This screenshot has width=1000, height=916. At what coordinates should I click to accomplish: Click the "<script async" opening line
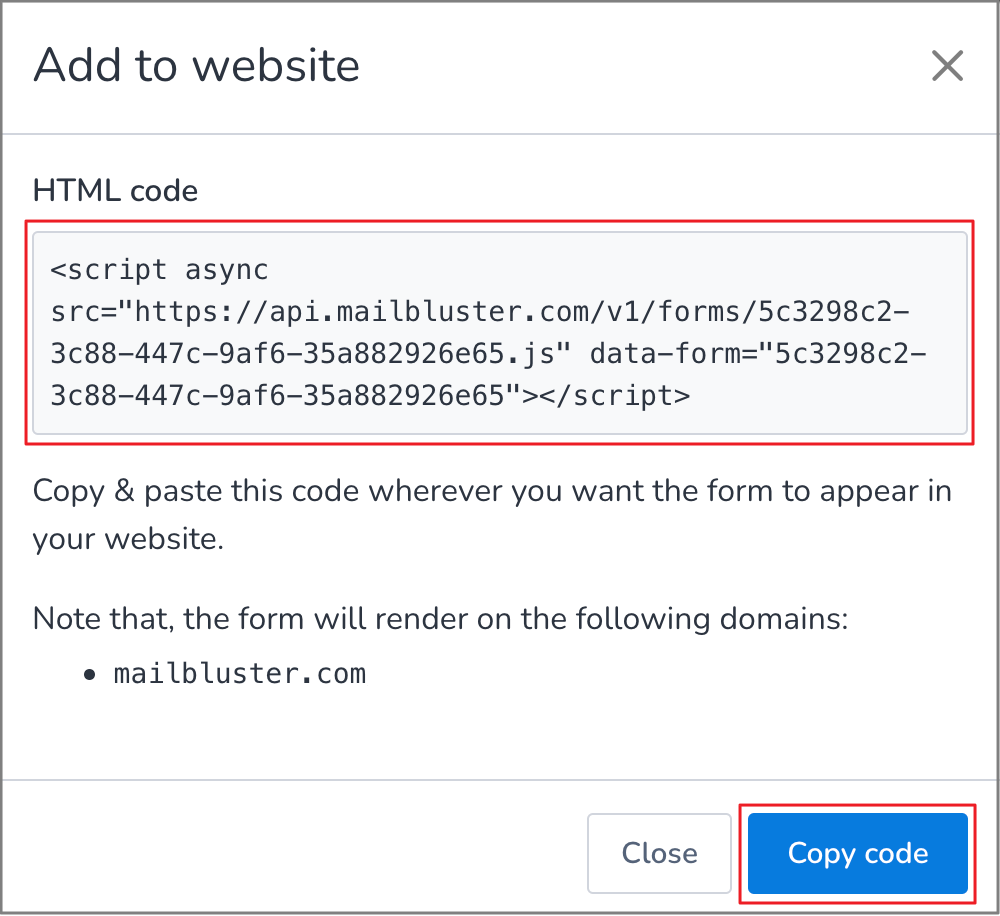pos(160,270)
